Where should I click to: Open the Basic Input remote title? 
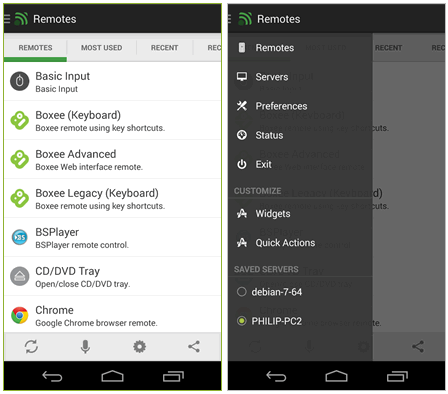coord(63,76)
